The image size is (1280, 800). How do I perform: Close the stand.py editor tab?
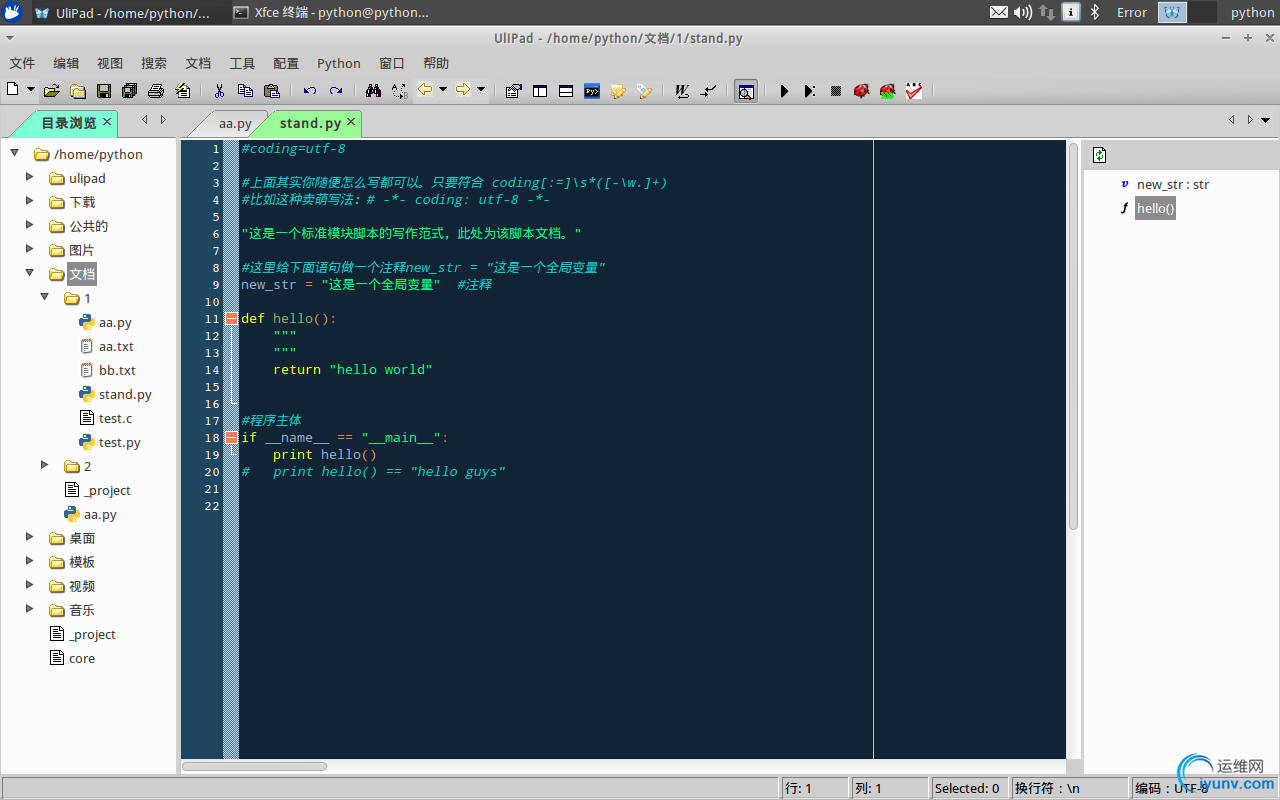pos(352,122)
